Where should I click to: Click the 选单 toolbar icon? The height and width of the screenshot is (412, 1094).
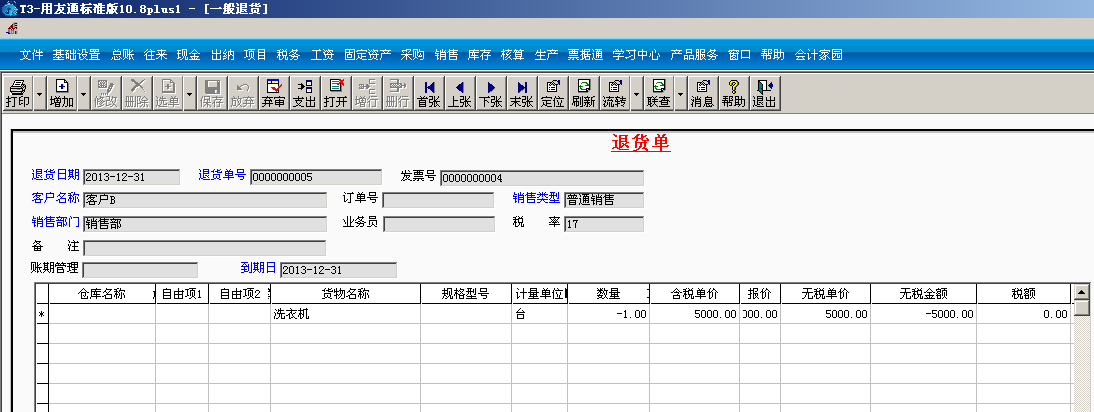coord(167,93)
